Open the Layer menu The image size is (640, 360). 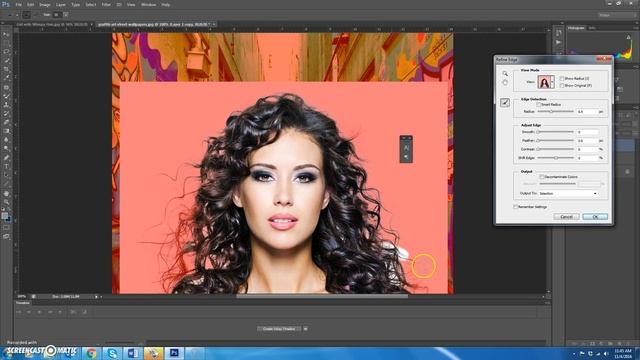(60, 4)
